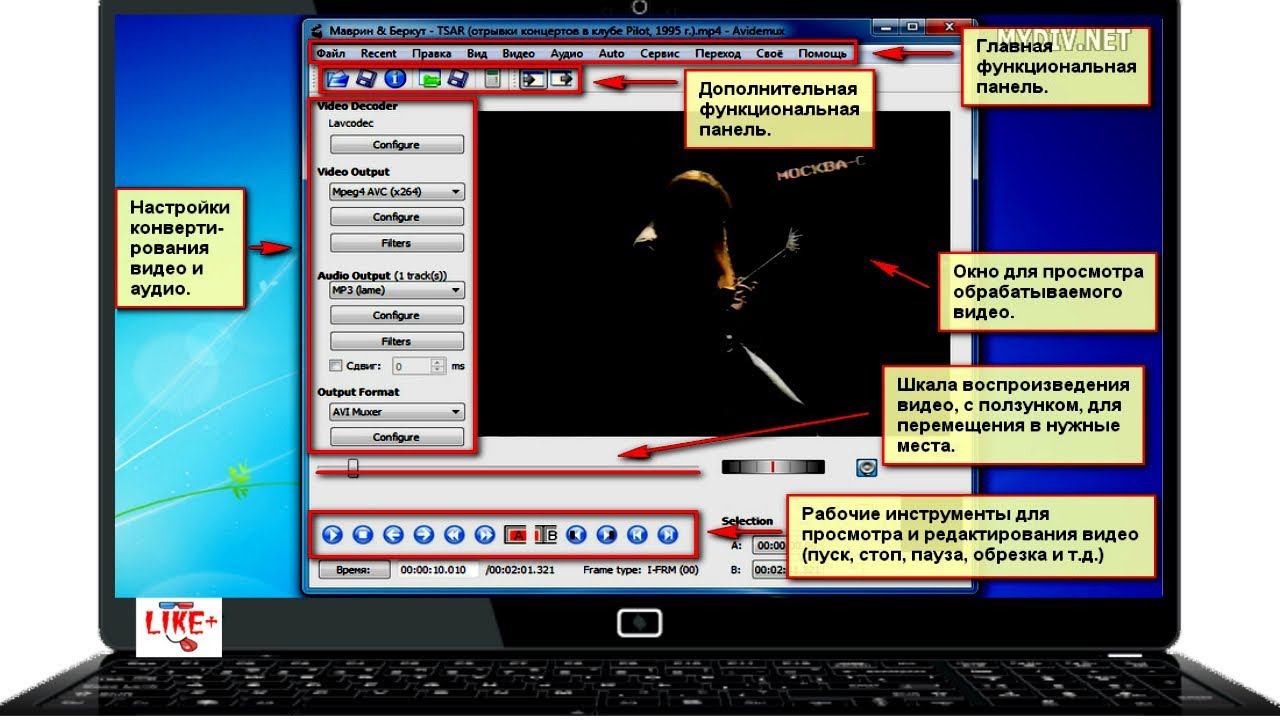Viewport: 1280px width, 720px height.
Task: Play the video with the Play button
Action: click(x=333, y=535)
